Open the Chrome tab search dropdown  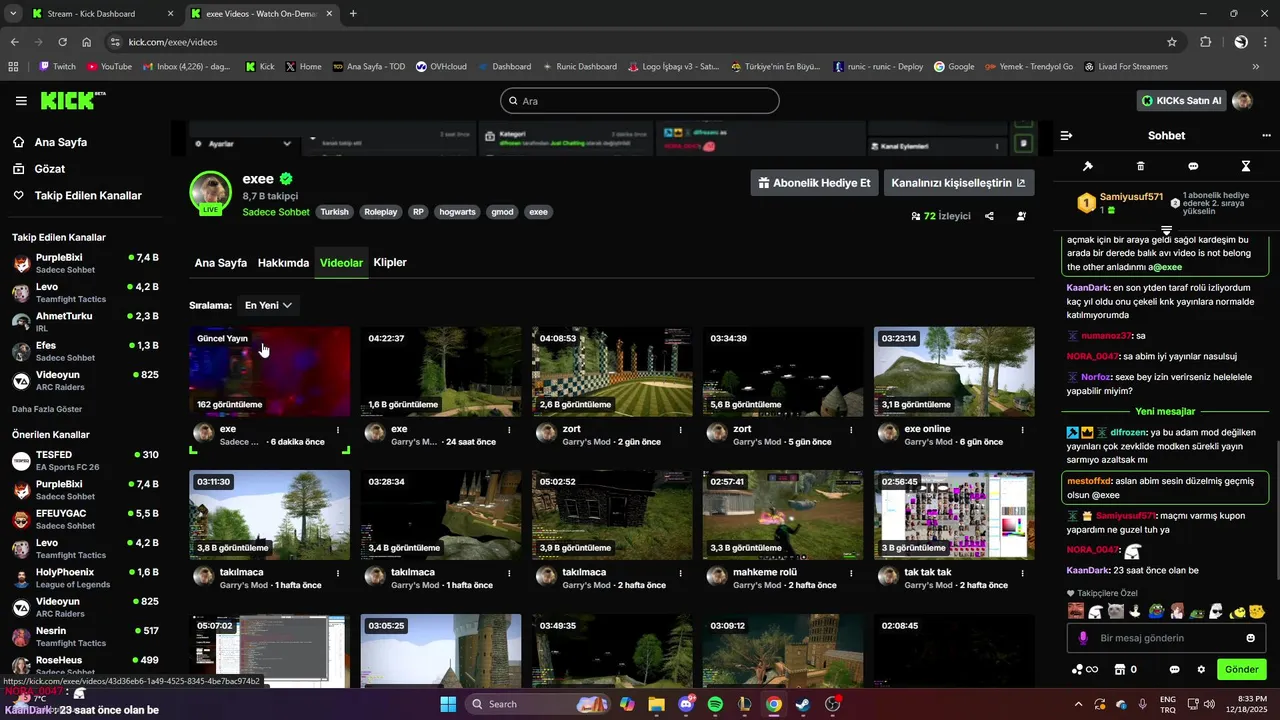pyautogui.click(x=13, y=14)
